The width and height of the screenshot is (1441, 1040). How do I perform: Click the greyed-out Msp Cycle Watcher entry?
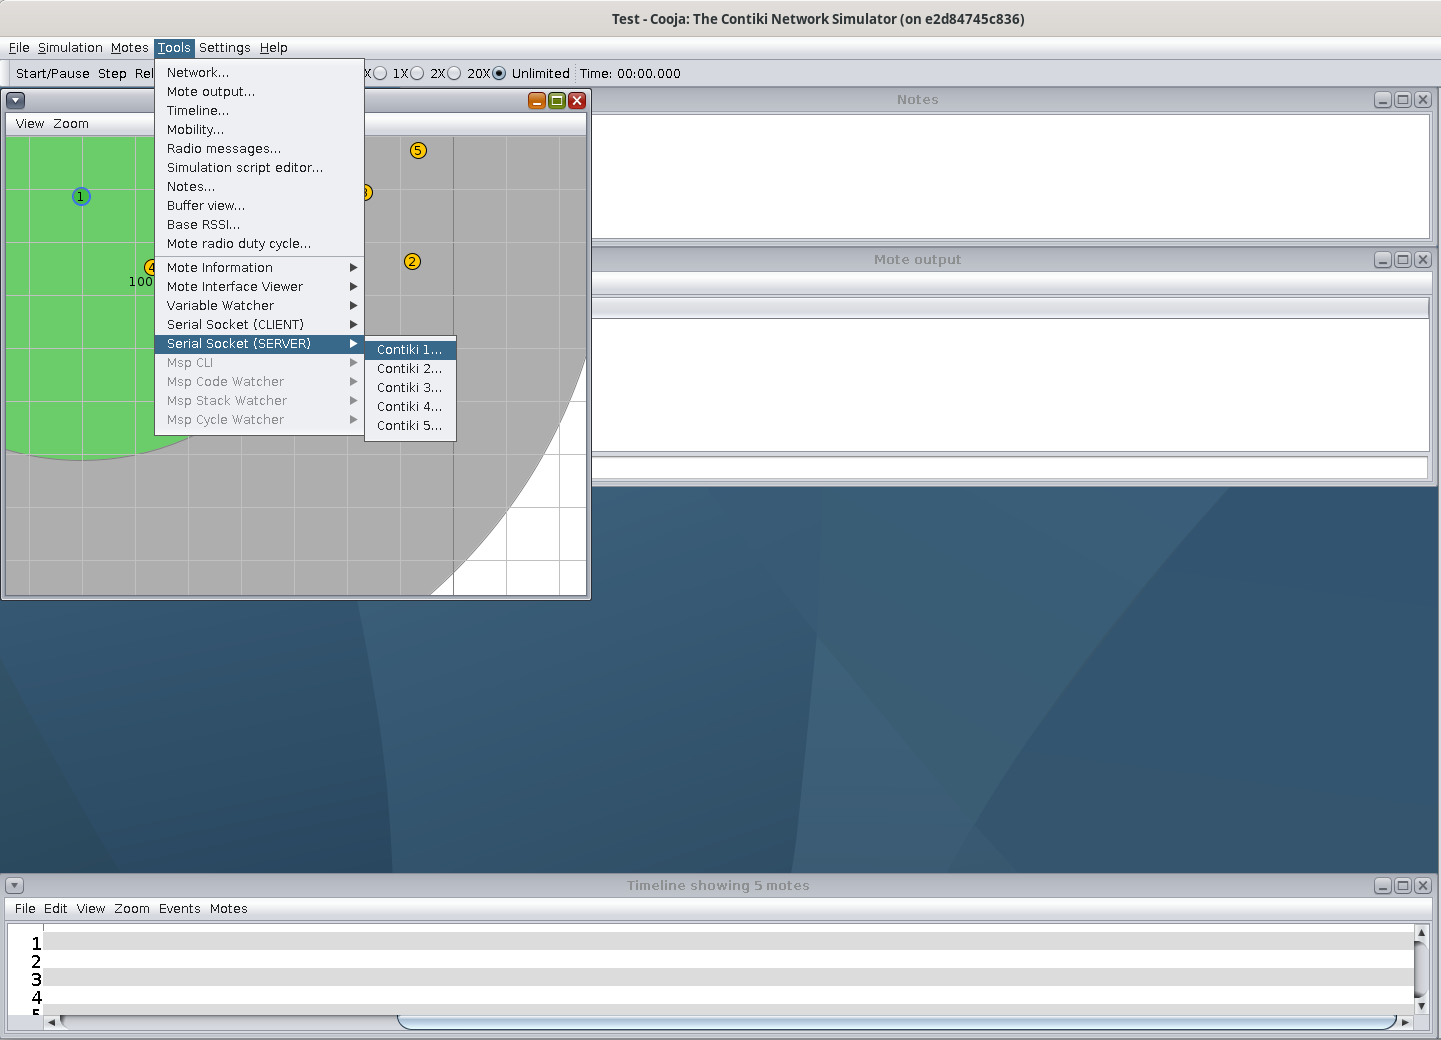[259, 420]
